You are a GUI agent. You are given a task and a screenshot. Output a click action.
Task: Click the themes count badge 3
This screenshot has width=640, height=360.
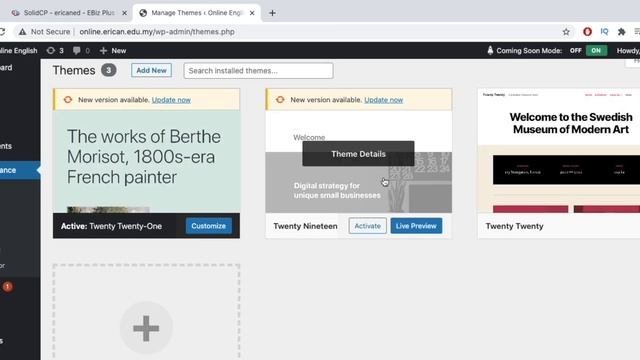109,70
